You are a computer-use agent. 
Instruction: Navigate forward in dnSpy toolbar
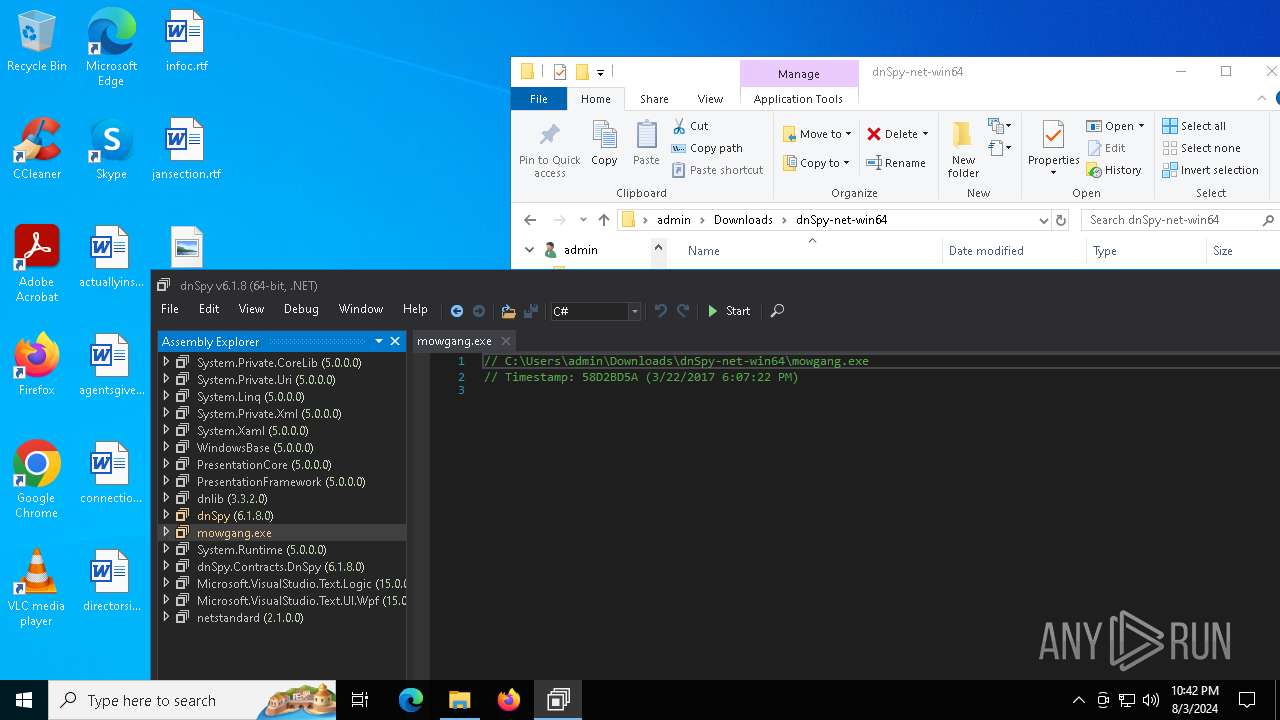coord(479,311)
